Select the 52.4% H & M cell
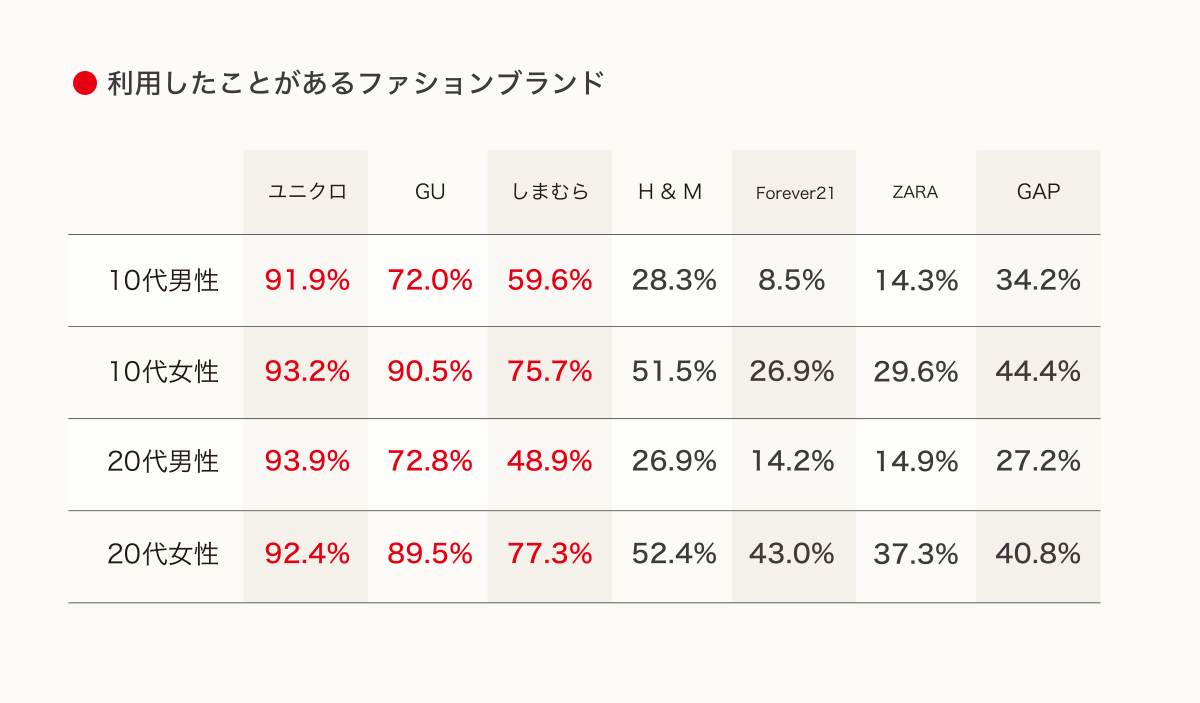Viewport: 1200px width, 703px height. 674,554
